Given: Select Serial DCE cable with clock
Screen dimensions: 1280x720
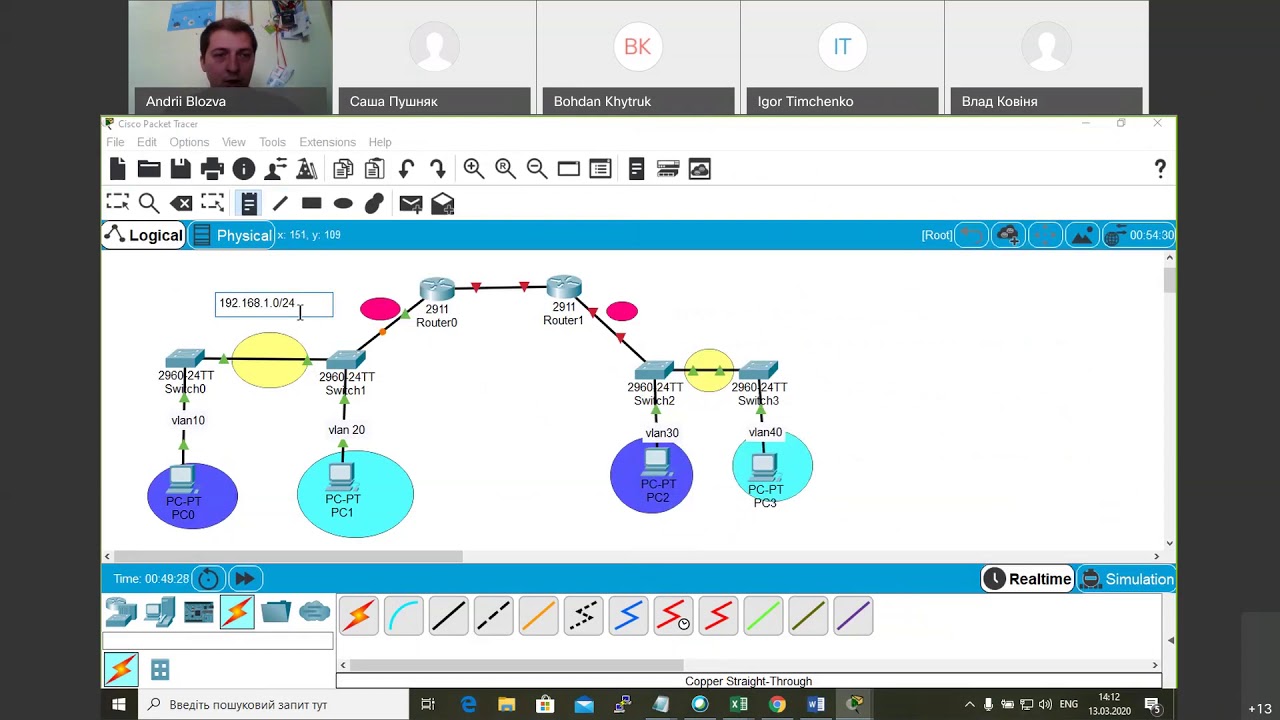Looking at the screenshot, I should pos(673,616).
